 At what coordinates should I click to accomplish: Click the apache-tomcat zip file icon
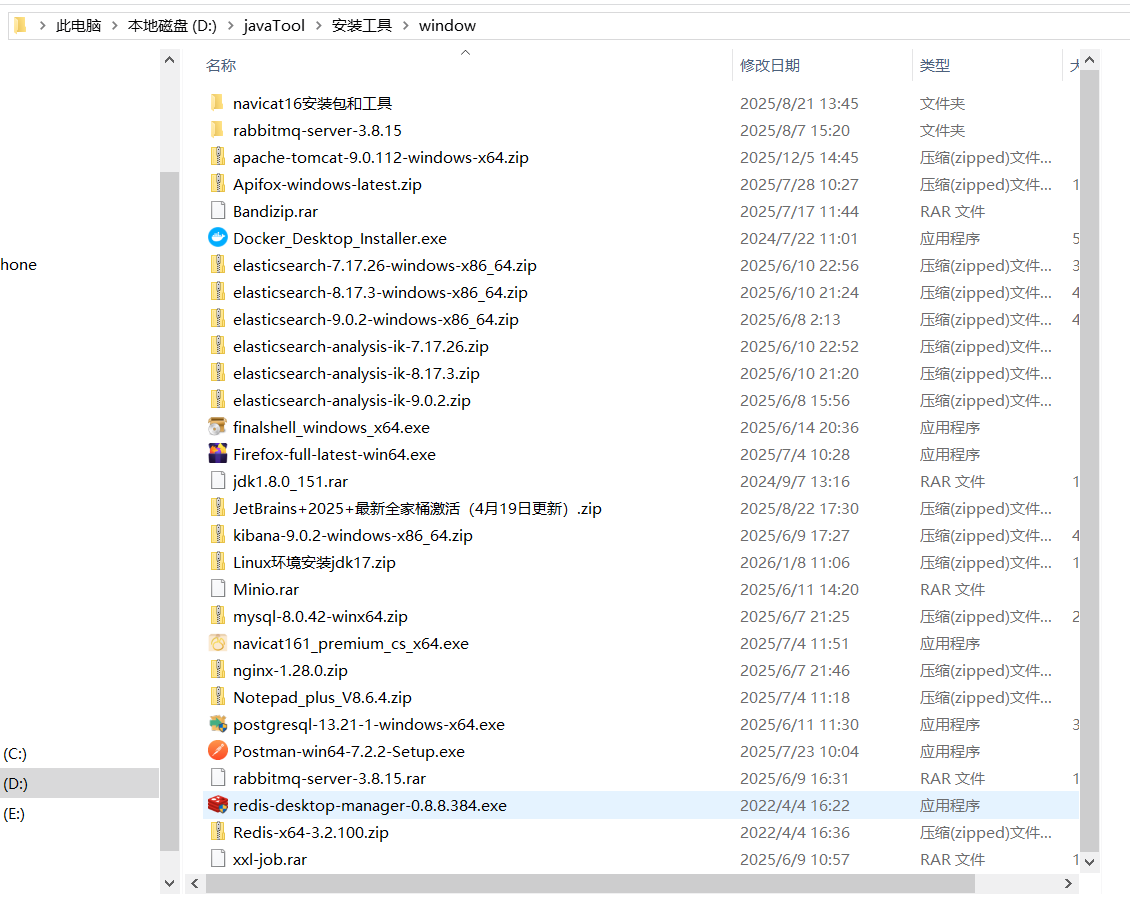pos(218,157)
